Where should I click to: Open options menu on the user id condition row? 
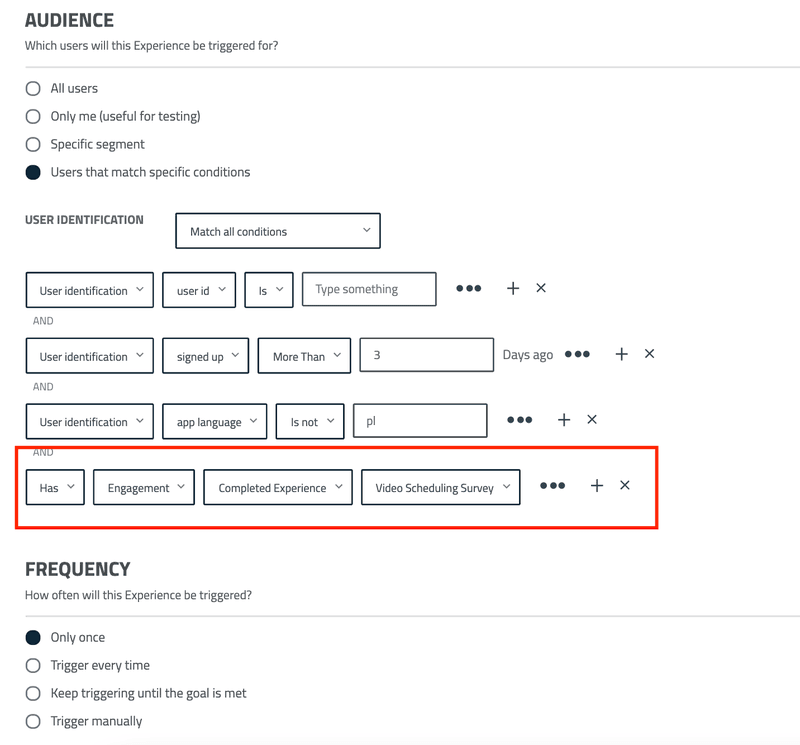point(469,288)
